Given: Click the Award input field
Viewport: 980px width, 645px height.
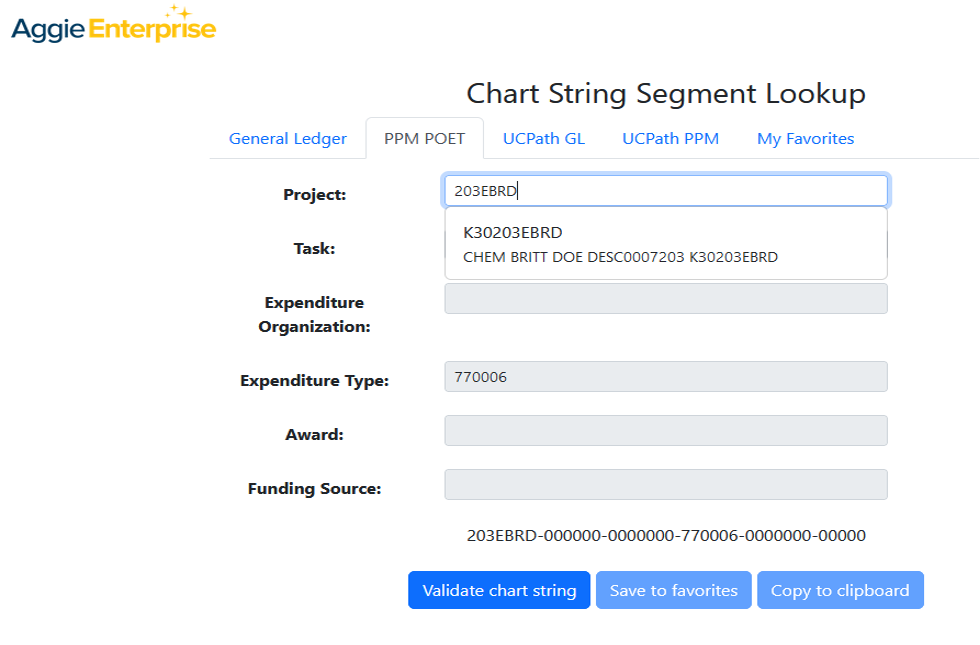Looking at the screenshot, I should point(665,430).
